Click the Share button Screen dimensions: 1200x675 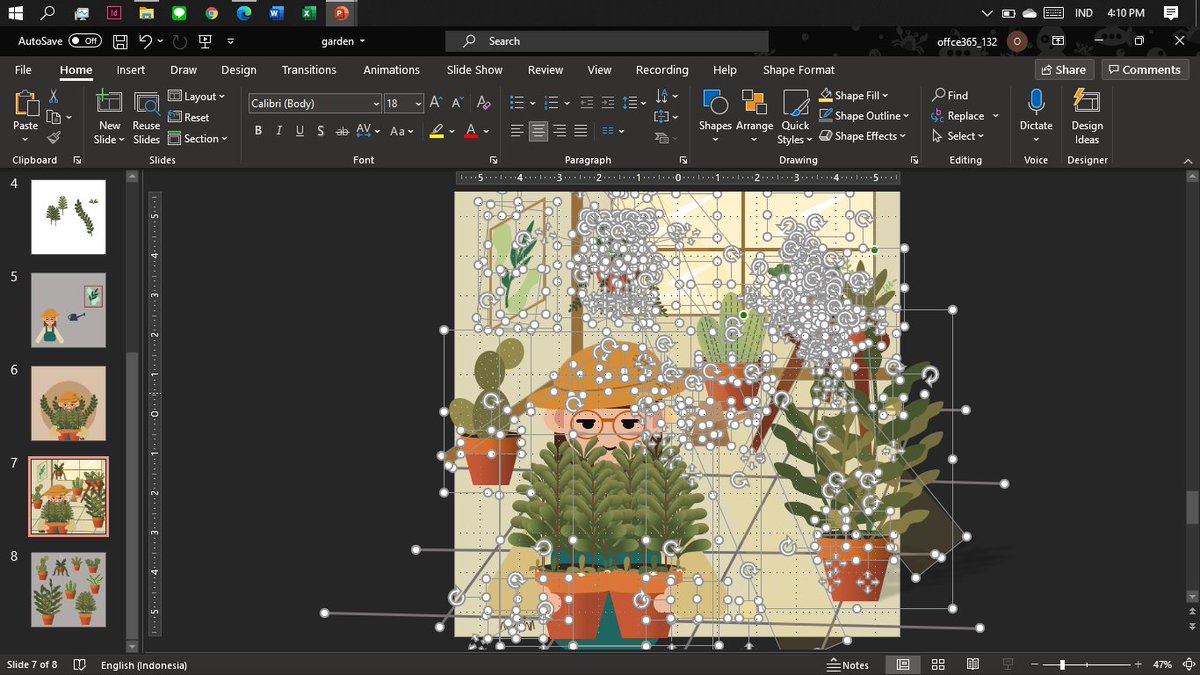1063,70
